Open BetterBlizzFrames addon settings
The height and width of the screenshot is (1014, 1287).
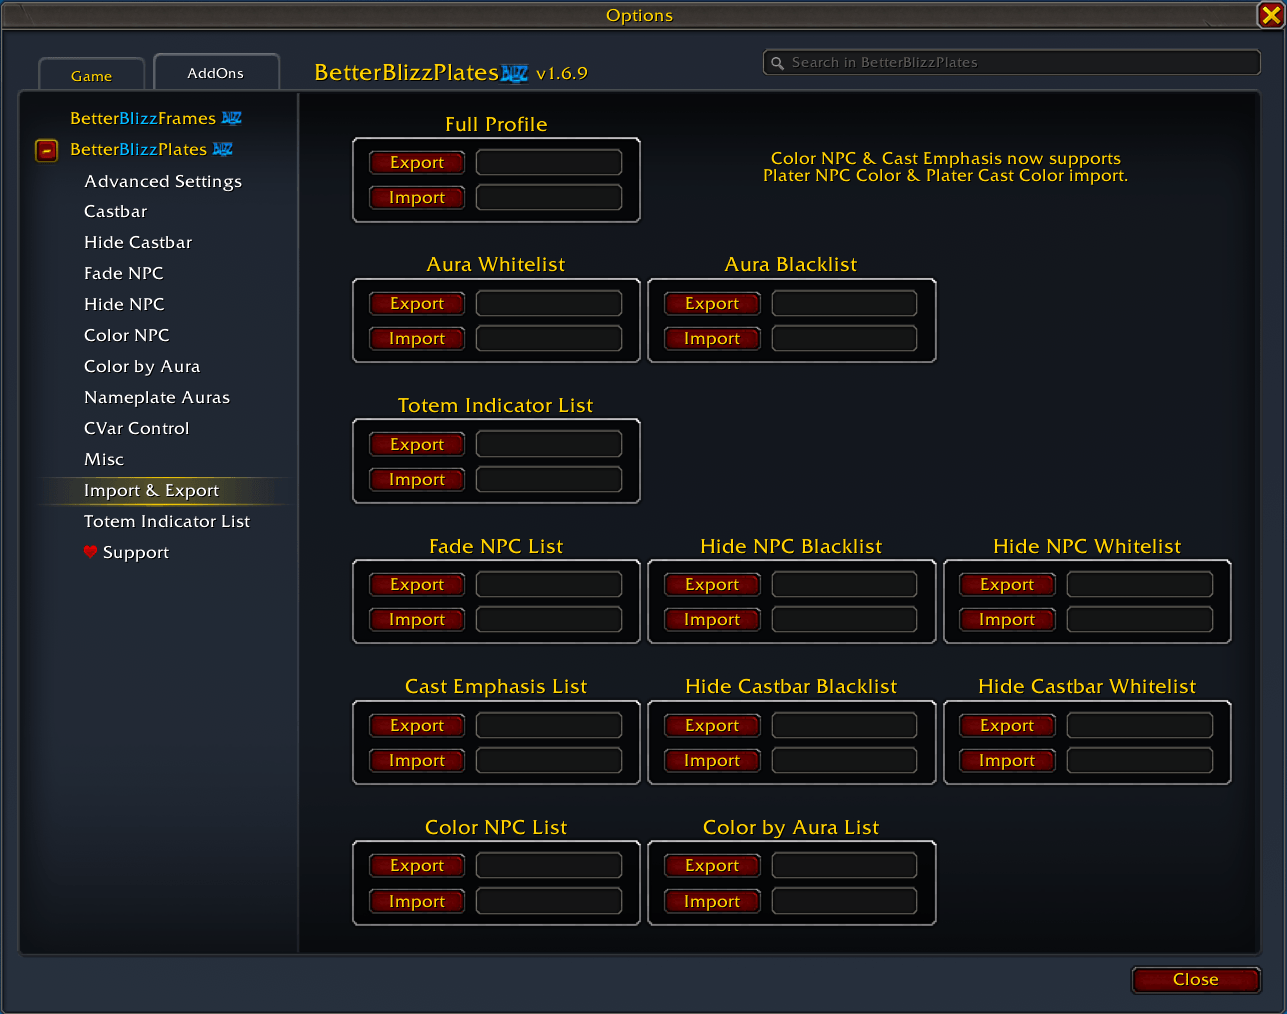(x=143, y=118)
